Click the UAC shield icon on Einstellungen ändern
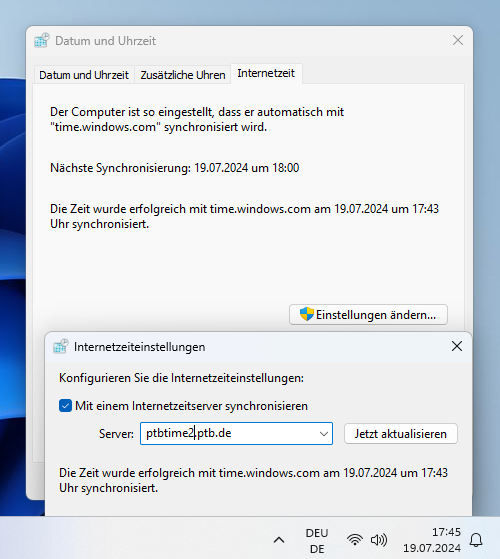The image size is (500, 559). pyautogui.click(x=306, y=314)
